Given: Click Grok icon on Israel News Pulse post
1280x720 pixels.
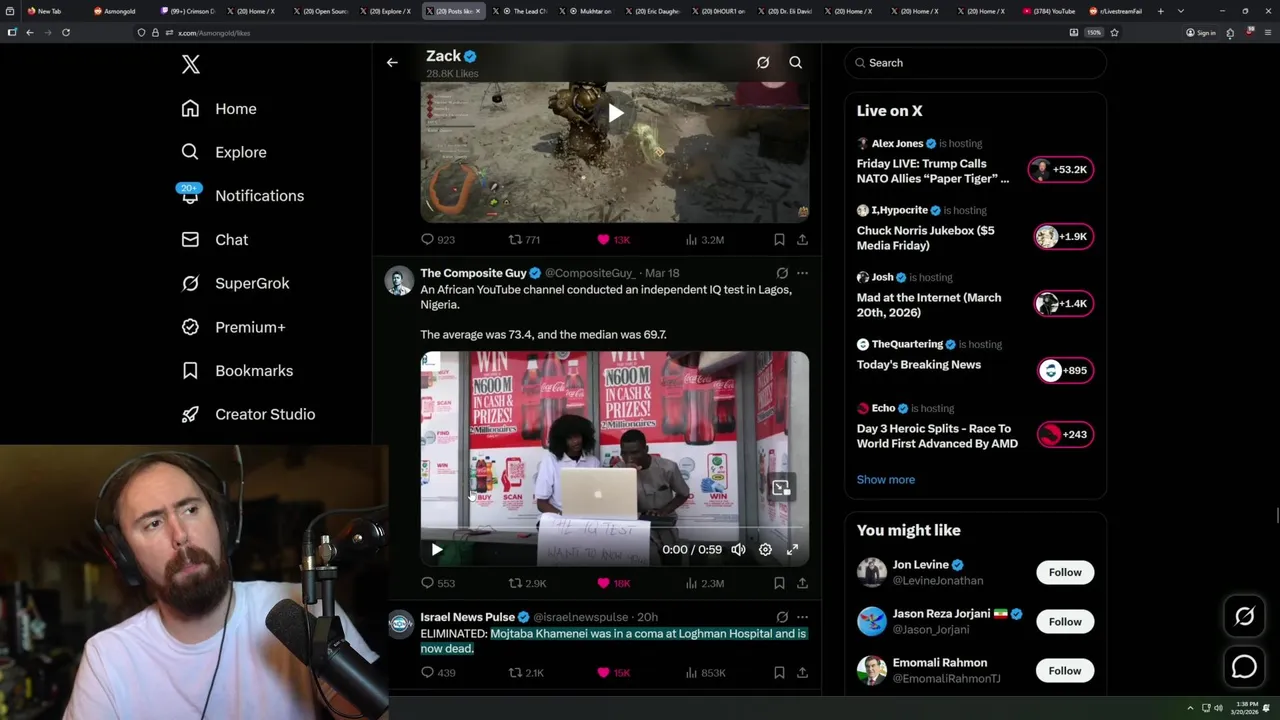Looking at the screenshot, I should pyautogui.click(x=782, y=617).
